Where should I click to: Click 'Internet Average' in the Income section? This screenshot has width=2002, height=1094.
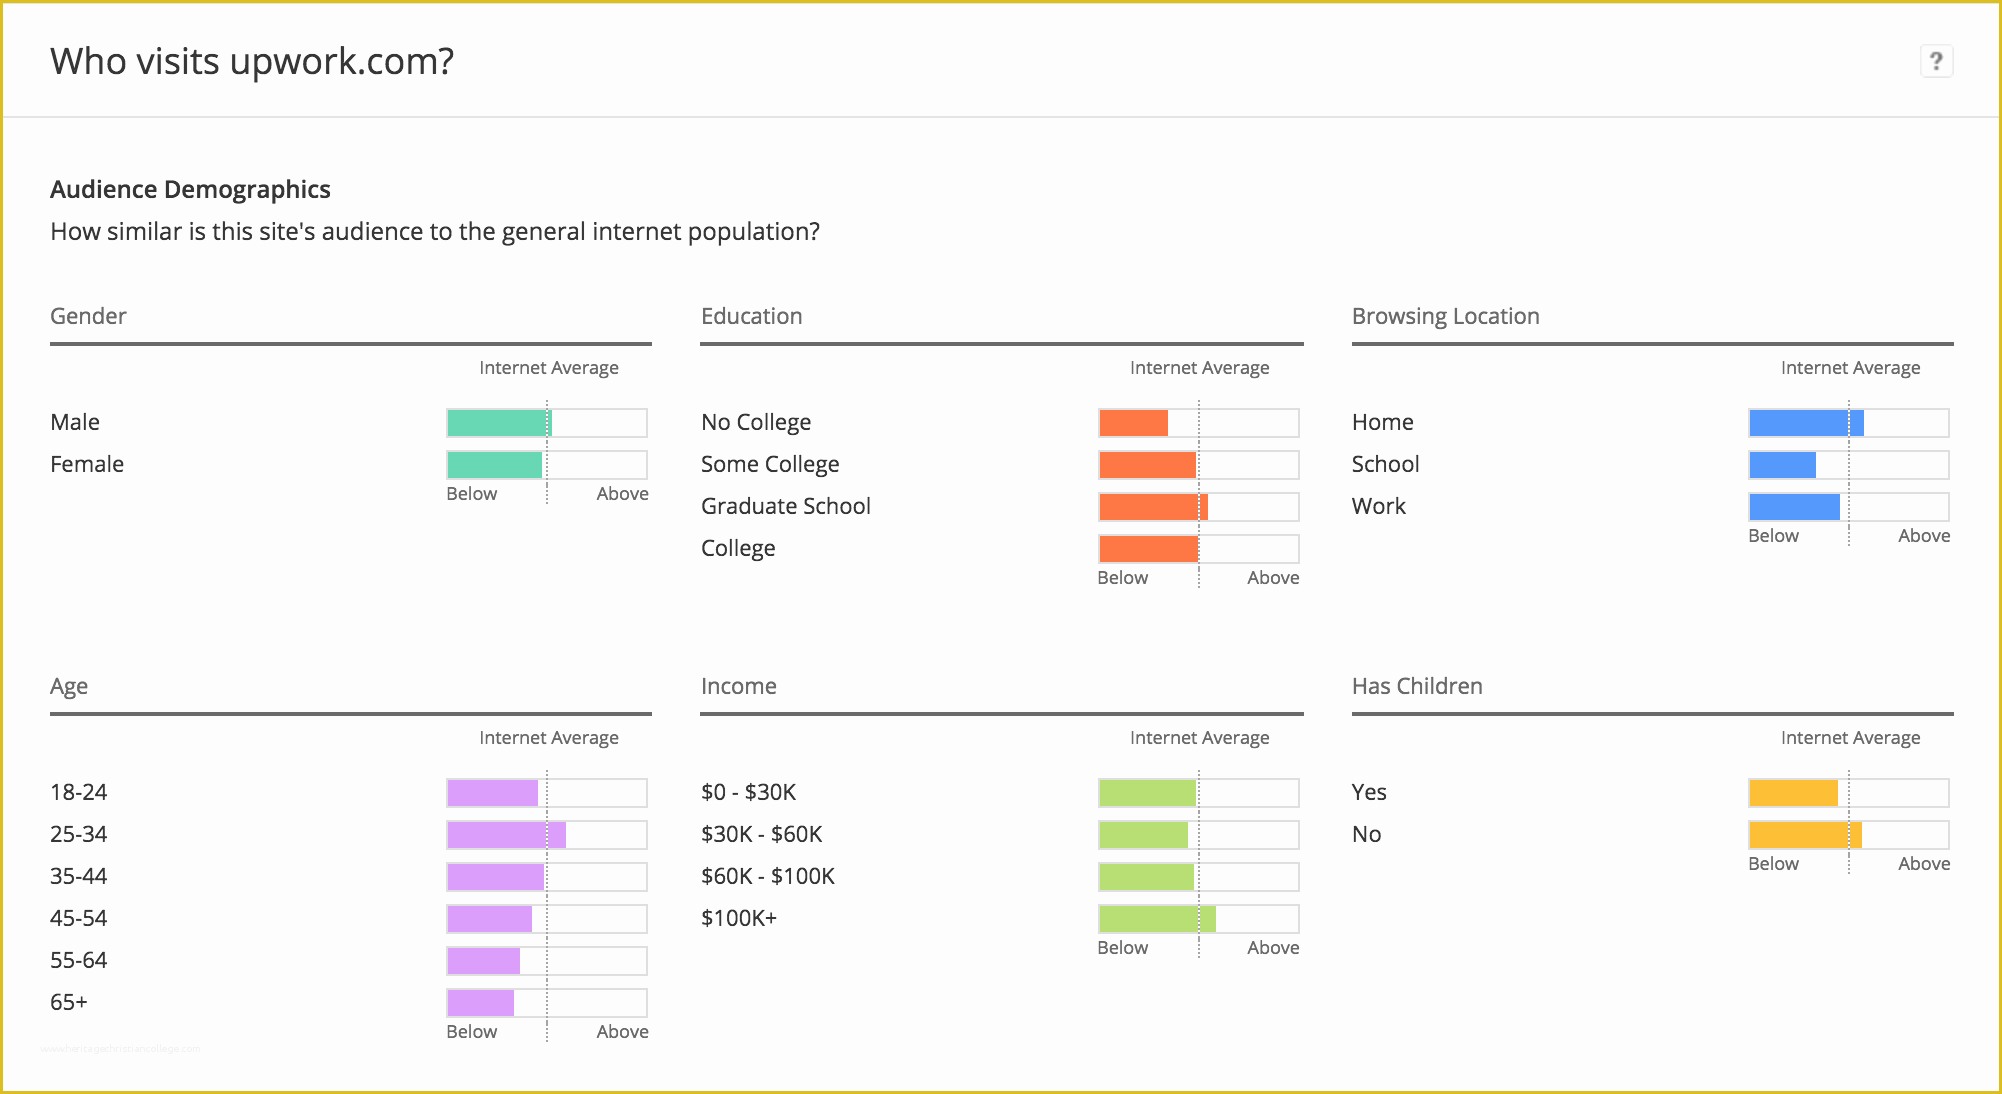point(1200,738)
